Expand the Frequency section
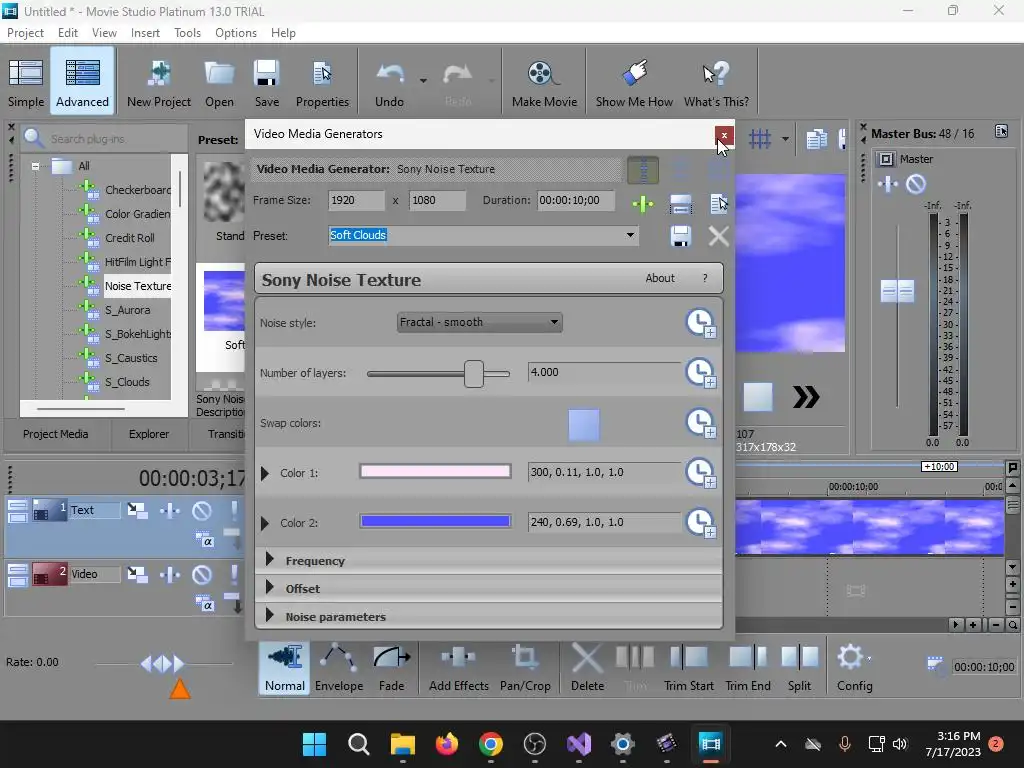Viewport: 1024px width, 768px height. (270, 560)
